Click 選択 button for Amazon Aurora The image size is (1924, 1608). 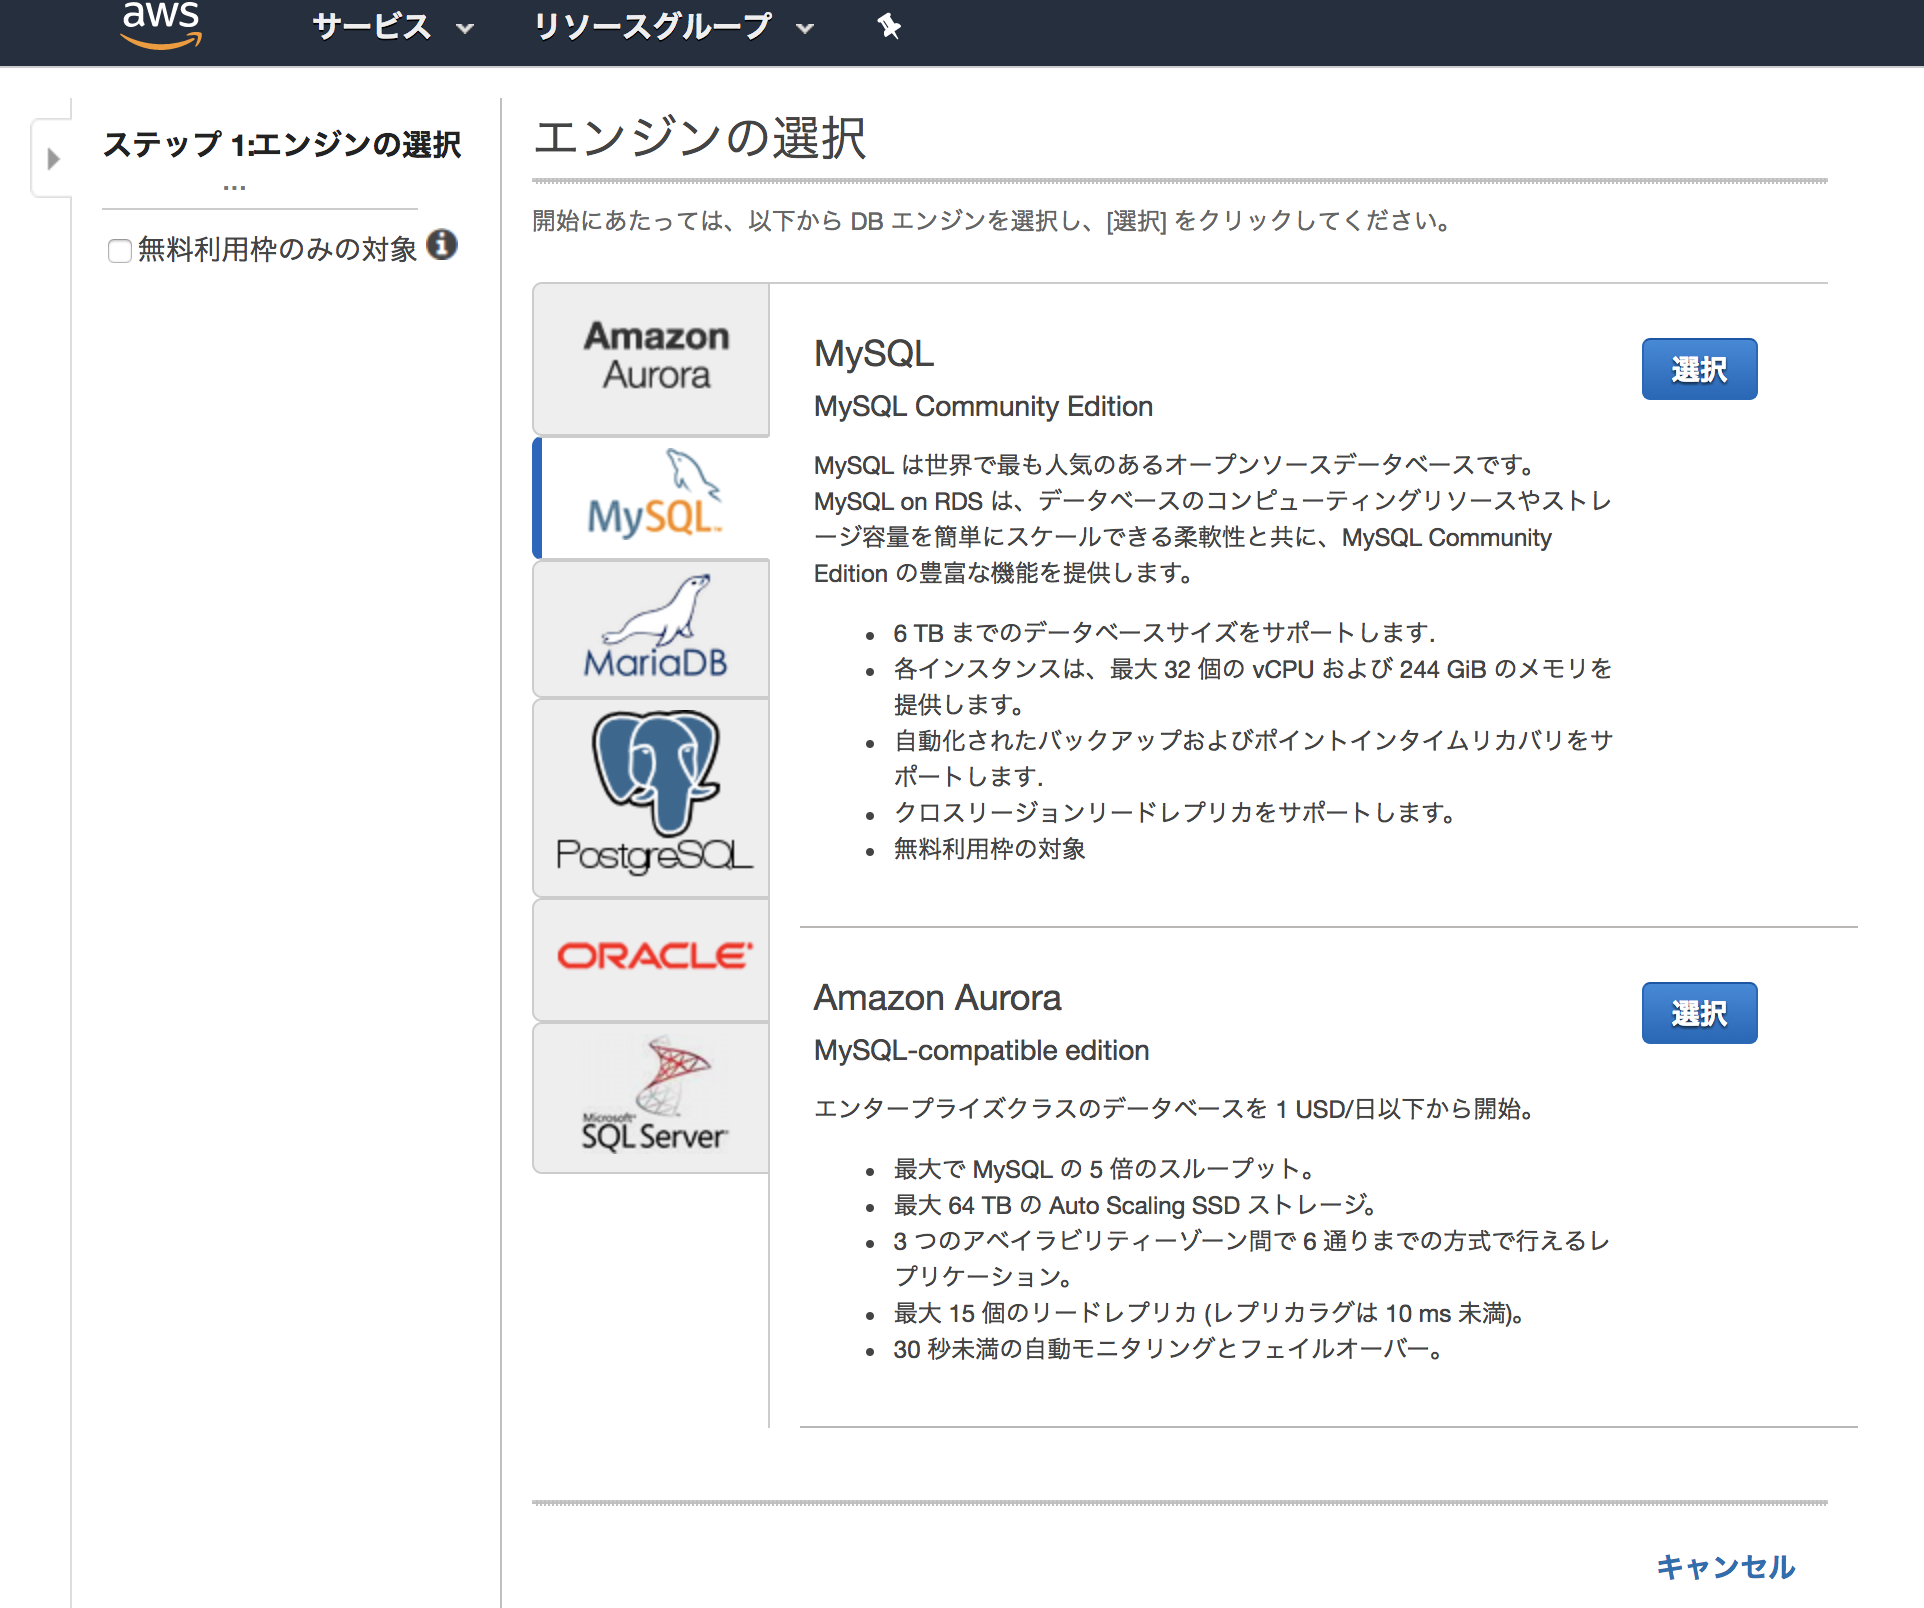1699,1013
